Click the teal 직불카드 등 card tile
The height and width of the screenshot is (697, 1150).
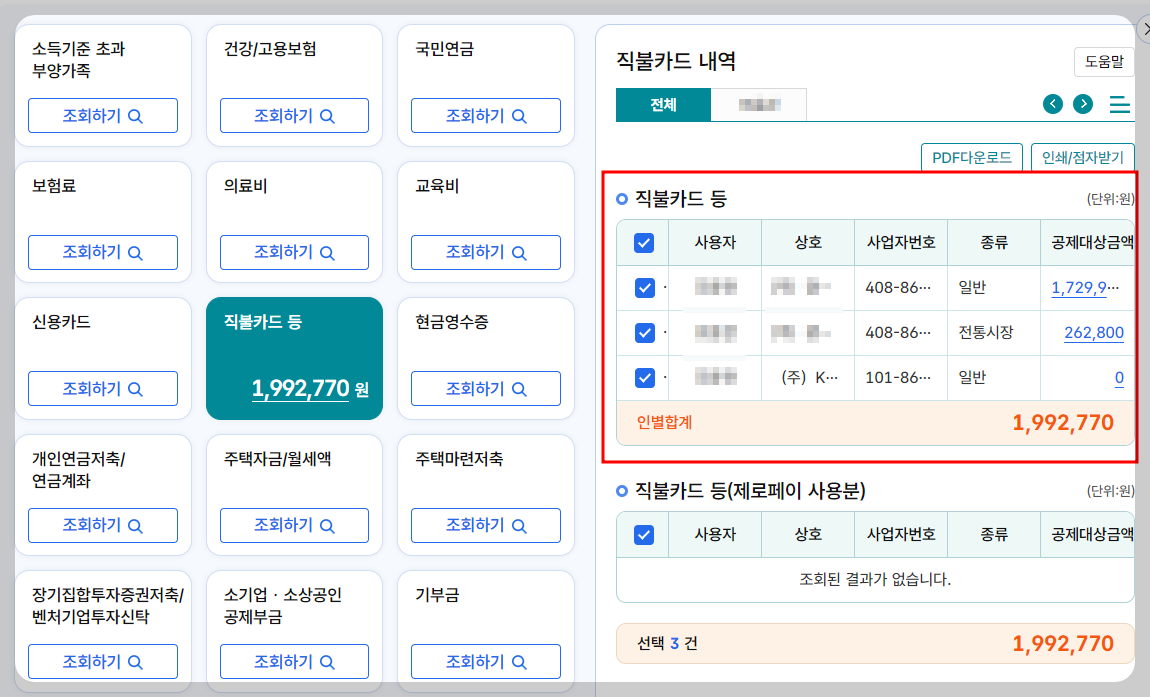point(294,358)
